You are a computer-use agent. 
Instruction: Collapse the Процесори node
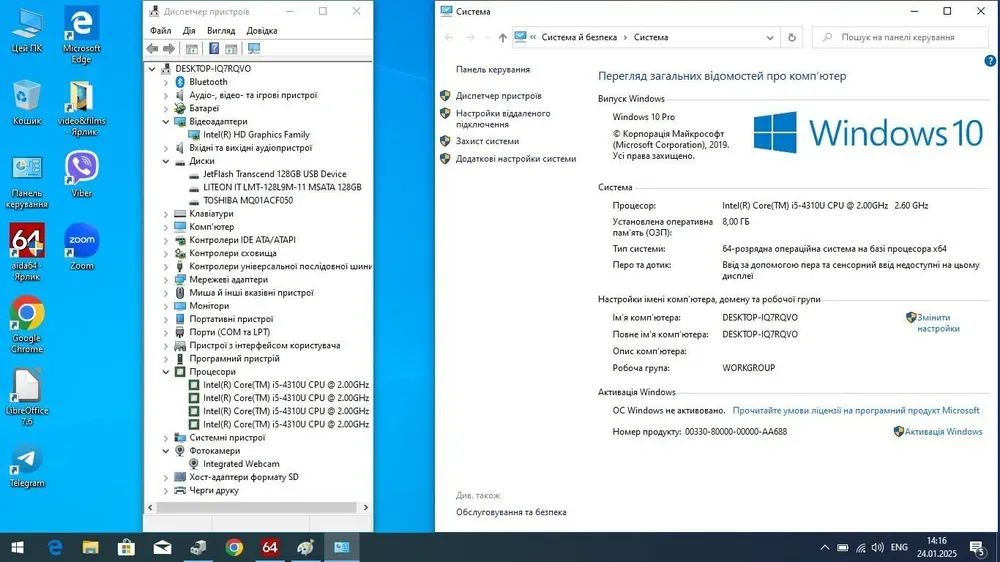click(x=167, y=372)
